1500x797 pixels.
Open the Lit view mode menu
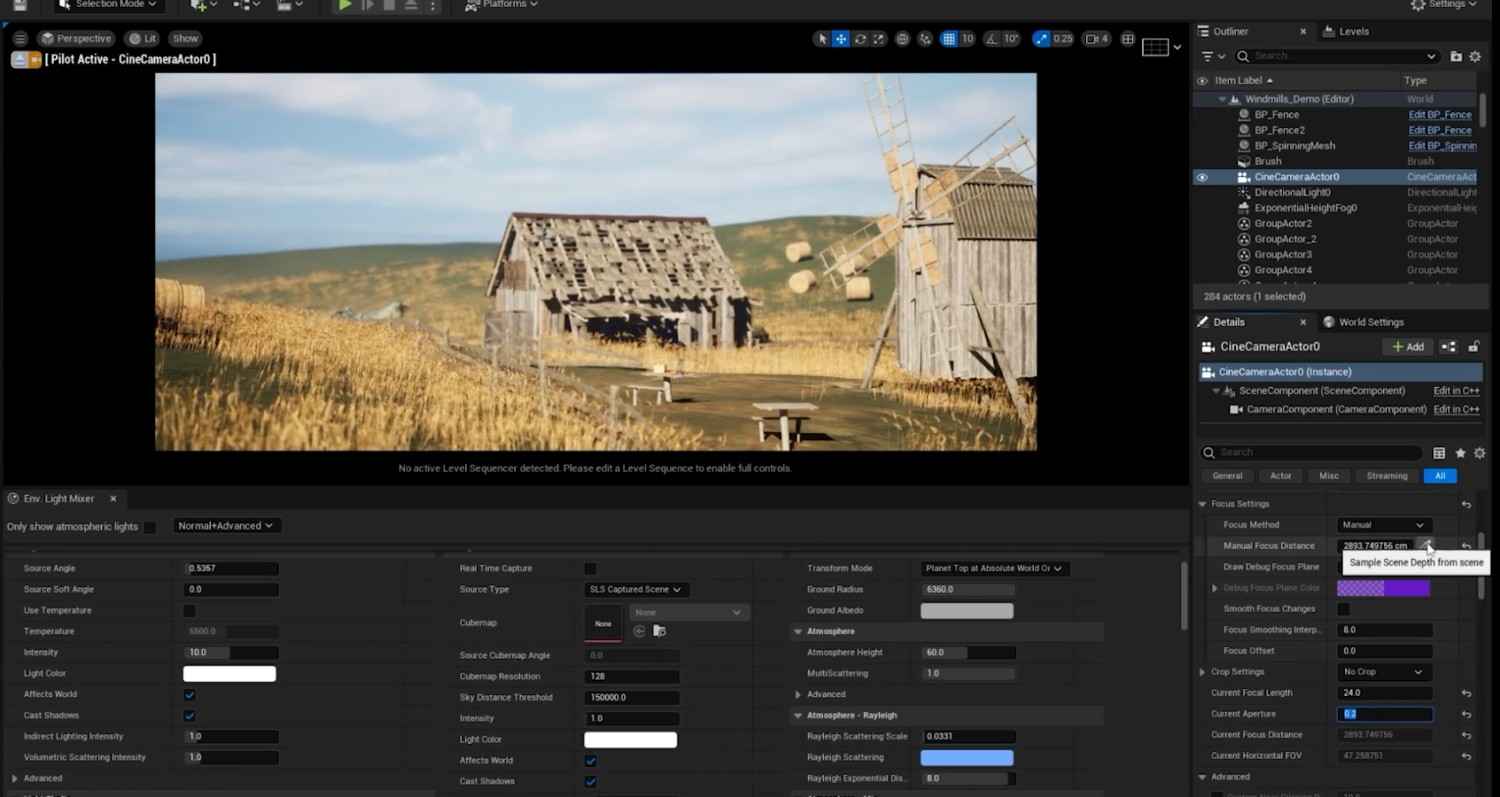click(143, 38)
